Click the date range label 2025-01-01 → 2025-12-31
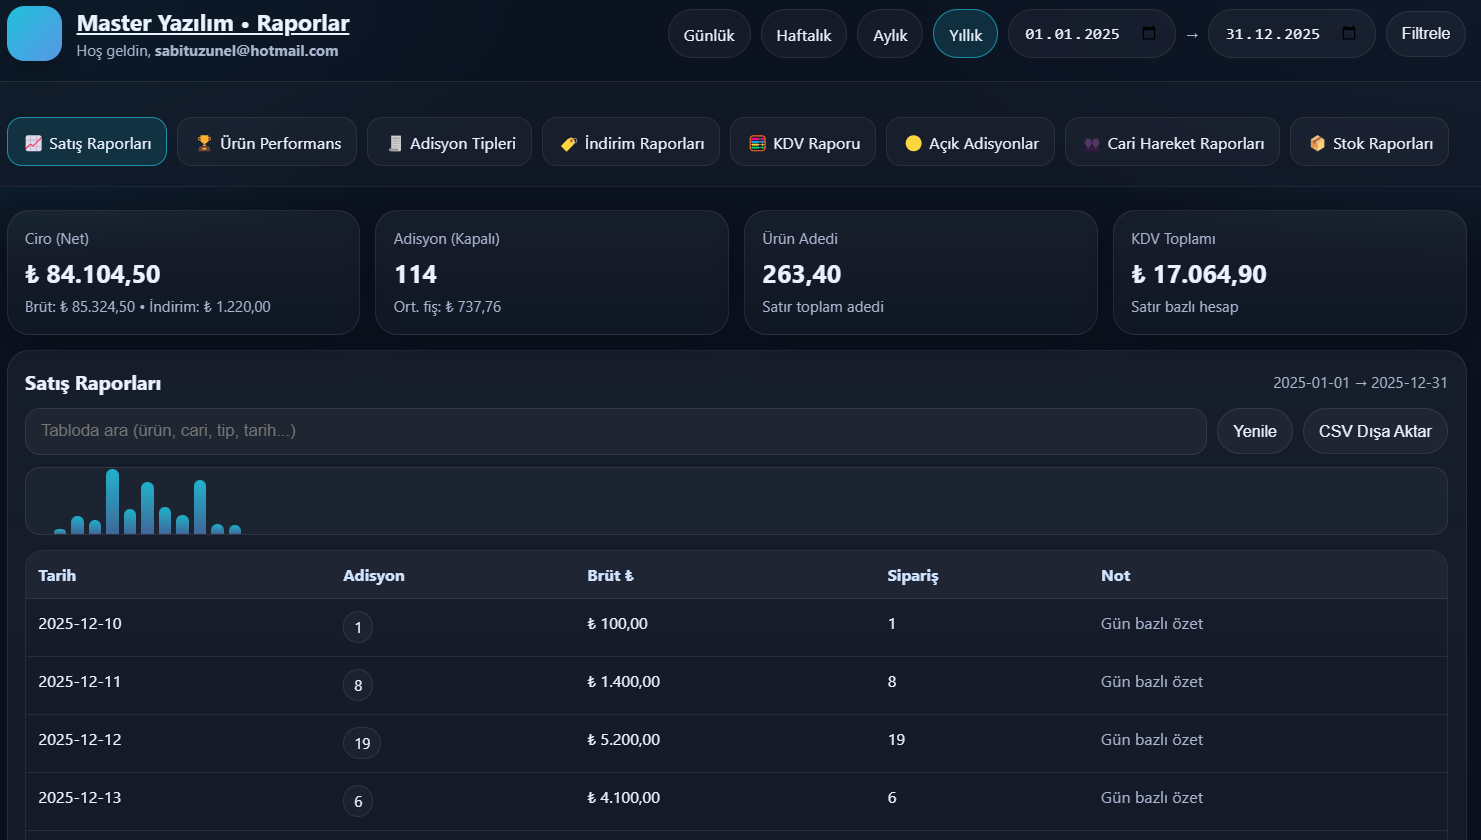 pyautogui.click(x=1360, y=383)
